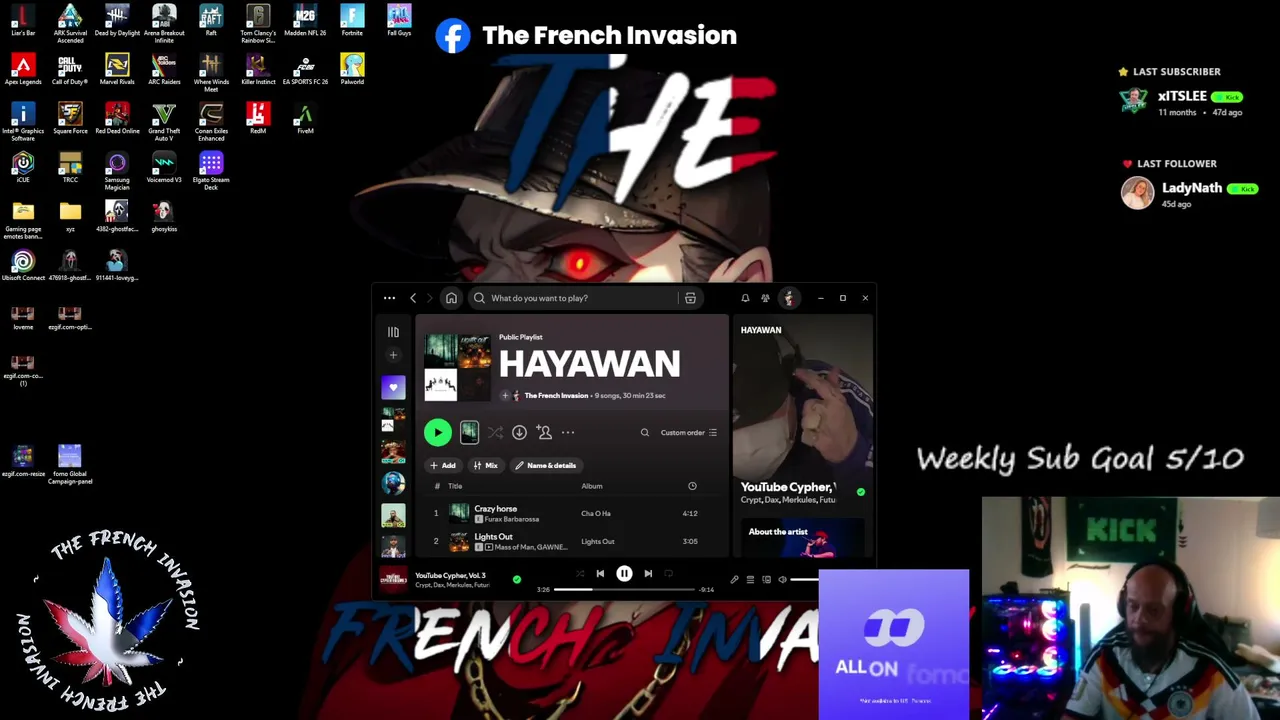Sort the tracklist by Title column
Image resolution: width=1280 pixels, height=720 pixels.
pyautogui.click(x=455, y=486)
